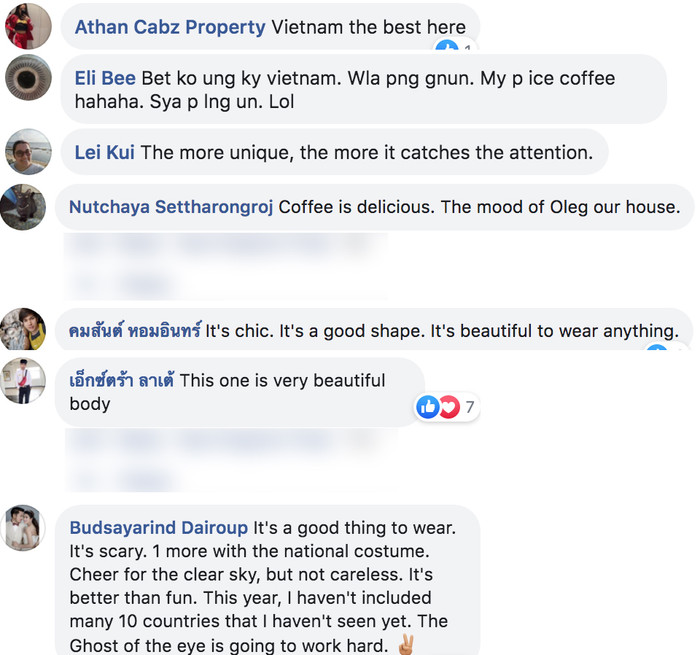Viewport: 700px width, 655px height.
Task: Click the red heart reaction beside count 7
Action: coord(447,407)
